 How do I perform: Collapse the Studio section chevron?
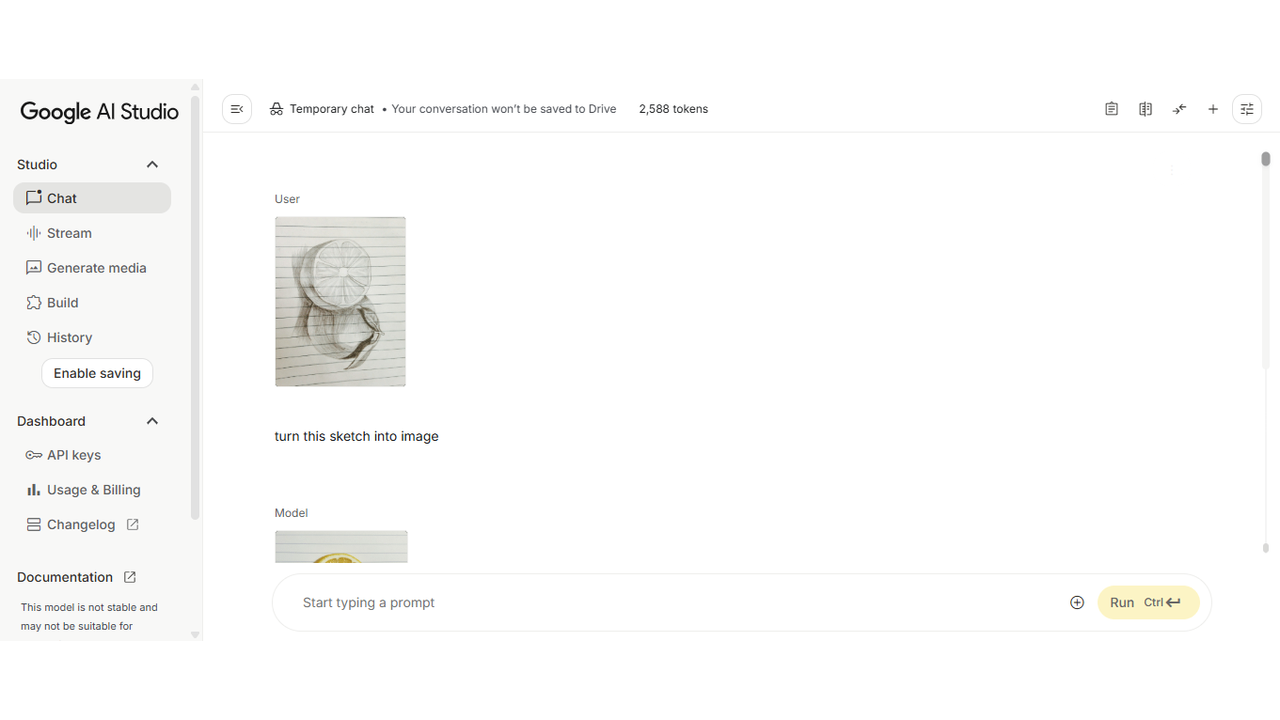[152, 165]
